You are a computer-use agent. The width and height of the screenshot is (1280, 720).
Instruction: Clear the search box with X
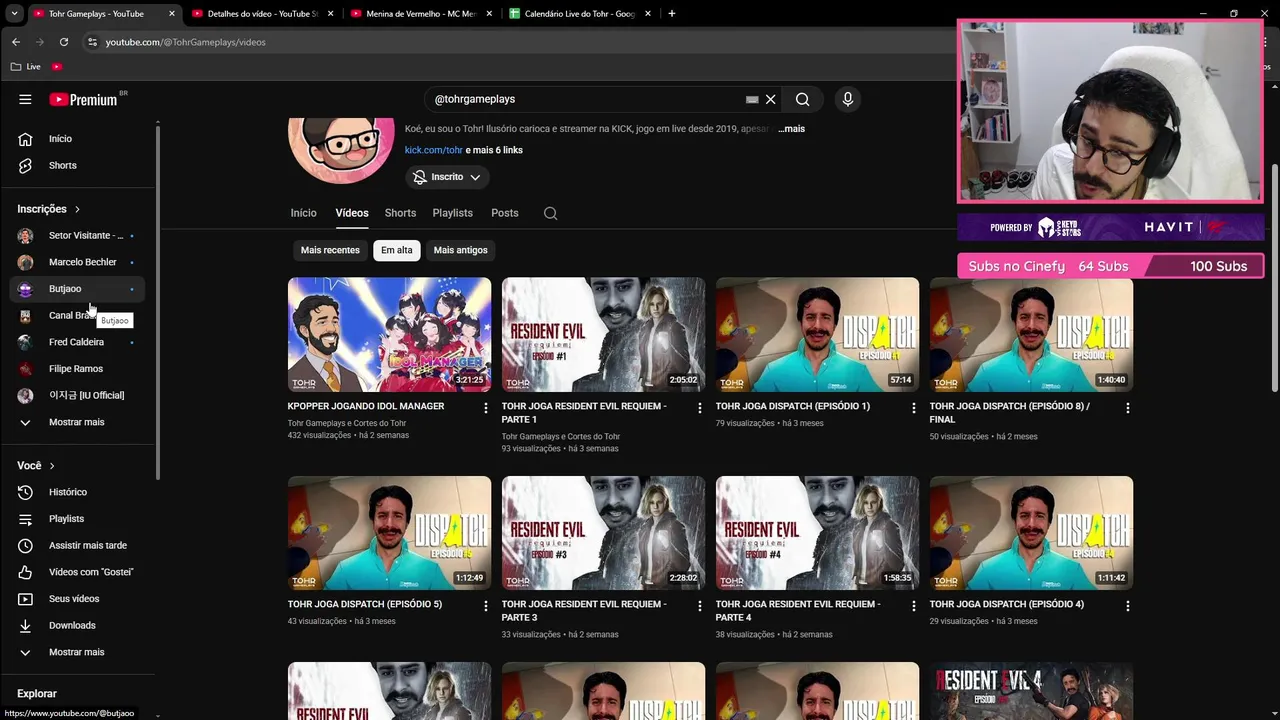pos(770,99)
